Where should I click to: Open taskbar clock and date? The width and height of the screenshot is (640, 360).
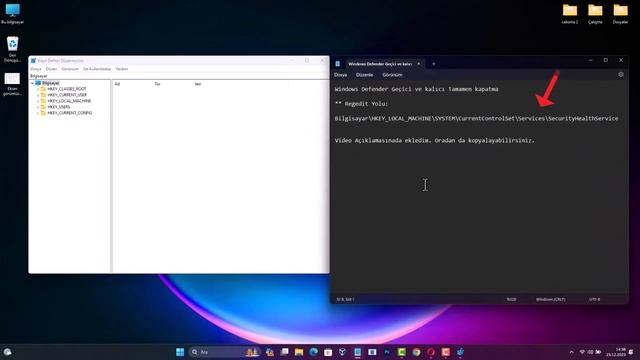(x=616, y=352)
